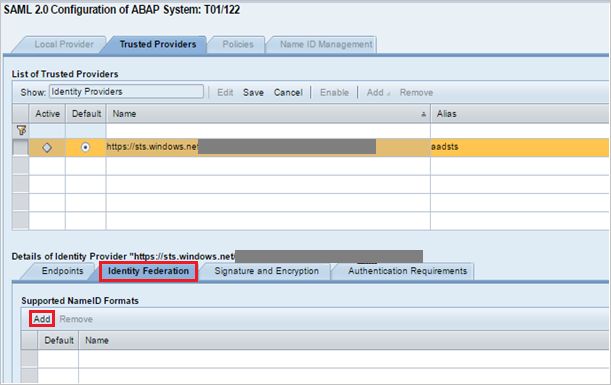Select the Default radio button for aadsts
This screenshot has height=385, width=611.
(85, 147)
